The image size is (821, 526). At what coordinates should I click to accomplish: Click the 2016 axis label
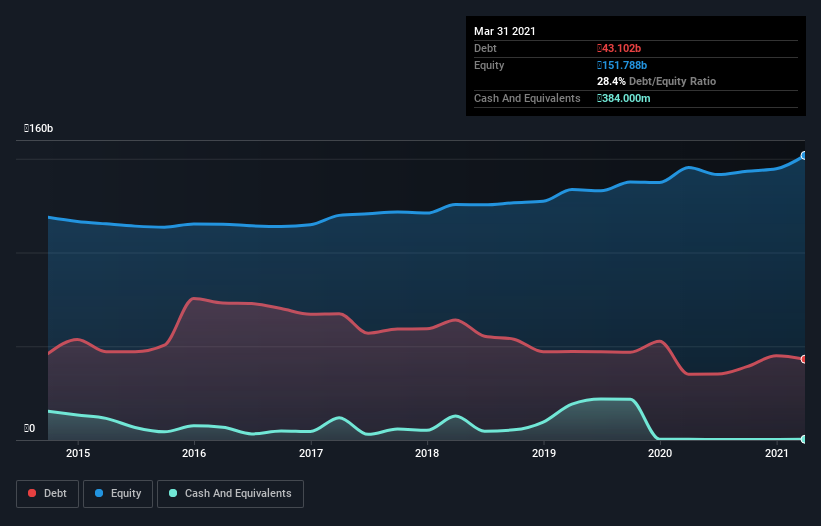(194, 453)
